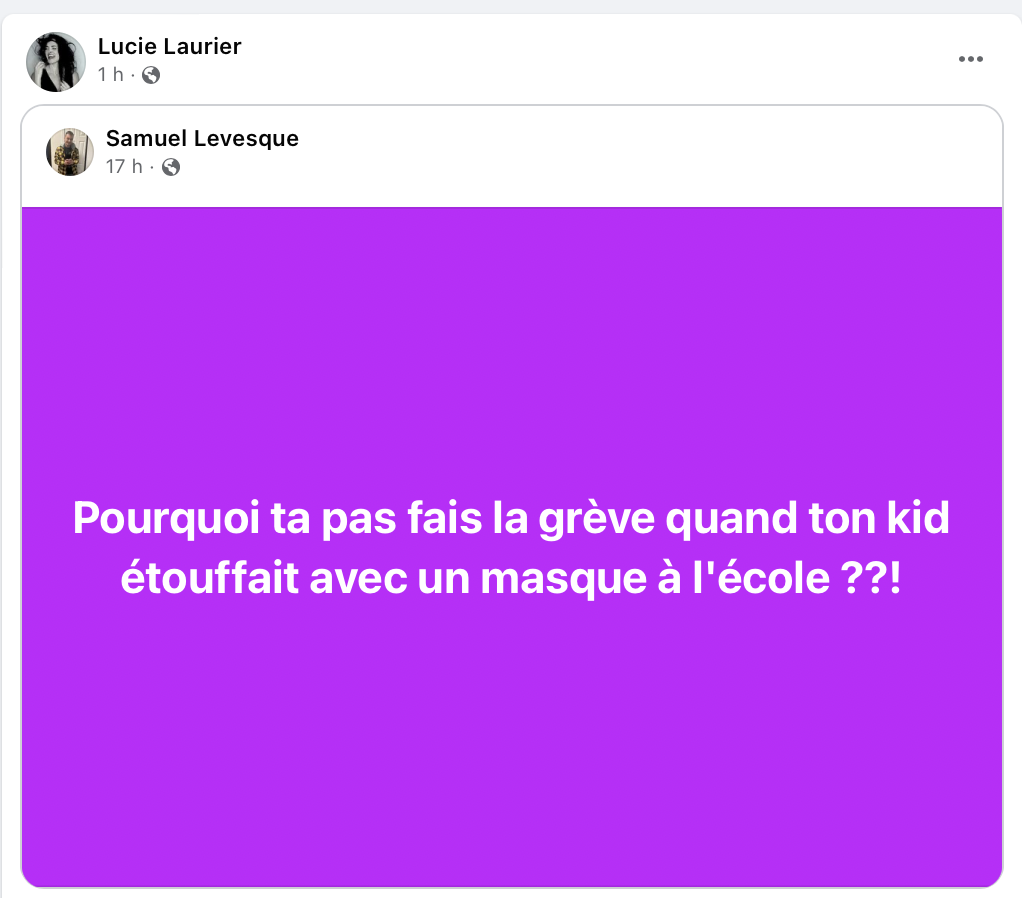Click the Public globe icon beside 1 h
This screenshot has width=1022, height=898.
tap(151, 76)
